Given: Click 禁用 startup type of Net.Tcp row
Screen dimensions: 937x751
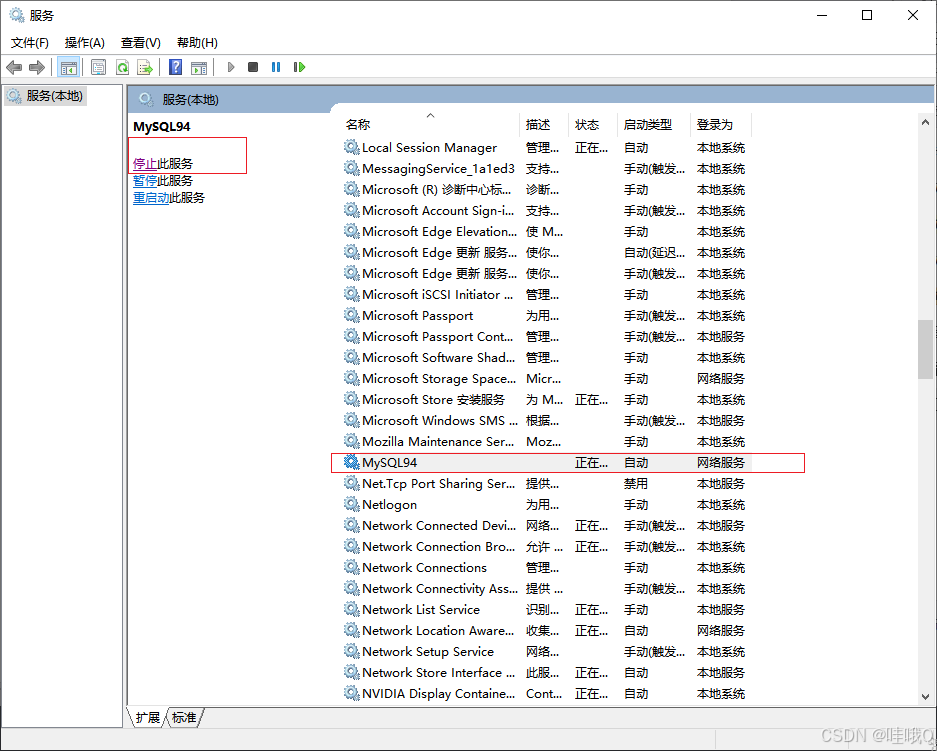Looking at the screenshot, I should (x=636, y=483).
